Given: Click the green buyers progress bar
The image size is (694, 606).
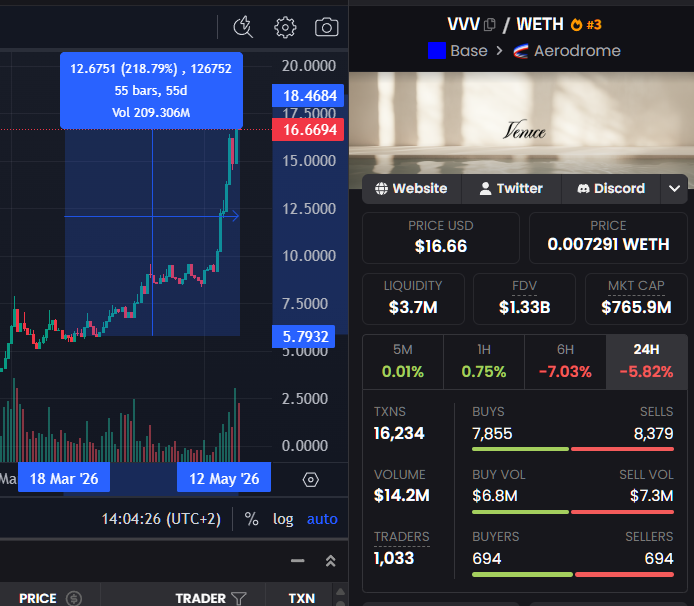Looking at the screenshot, I should click(522, 575).
